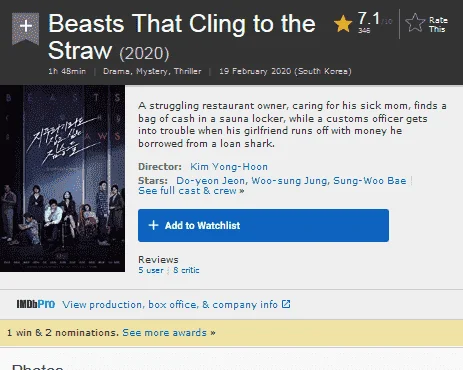Viewport: 463px width, 370px height.
Task: Open the 19 February 2020 release date link
Action: tap(285, 71)
